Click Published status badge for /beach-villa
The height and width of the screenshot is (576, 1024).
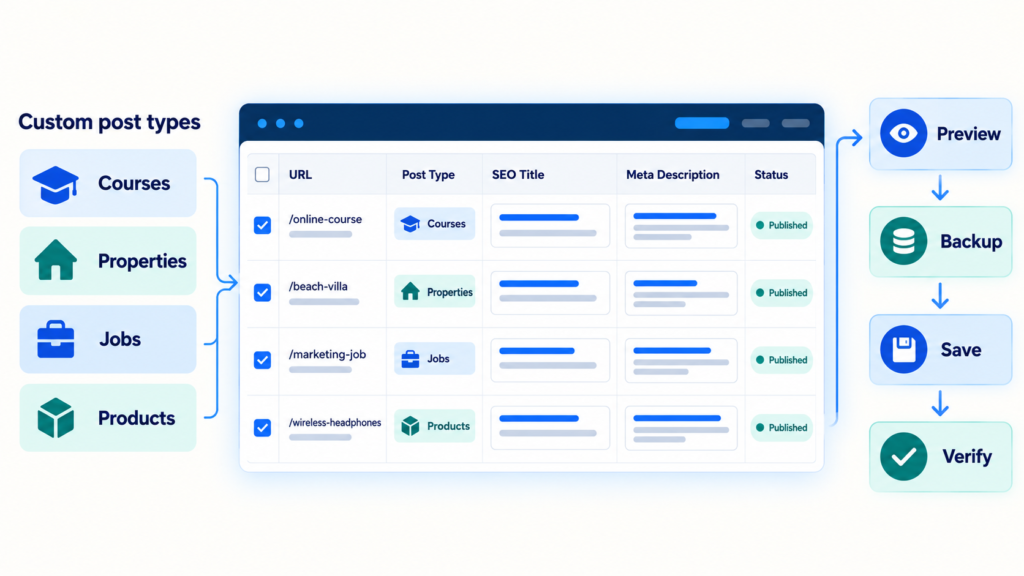tap(781, 293)
